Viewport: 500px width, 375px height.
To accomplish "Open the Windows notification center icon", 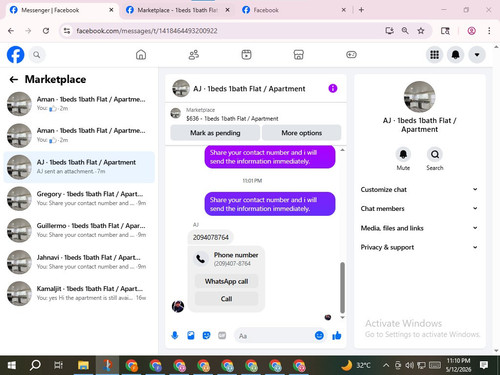I will click(x=484, y=365).
